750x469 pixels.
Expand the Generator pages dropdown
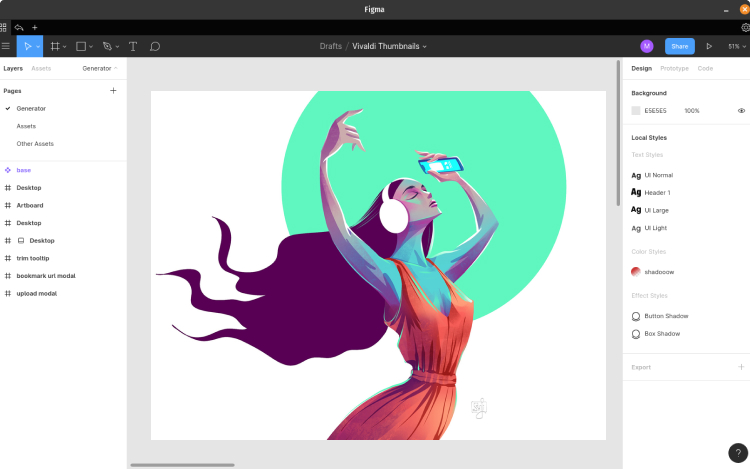pyautogui.click(x=99, y=68)
